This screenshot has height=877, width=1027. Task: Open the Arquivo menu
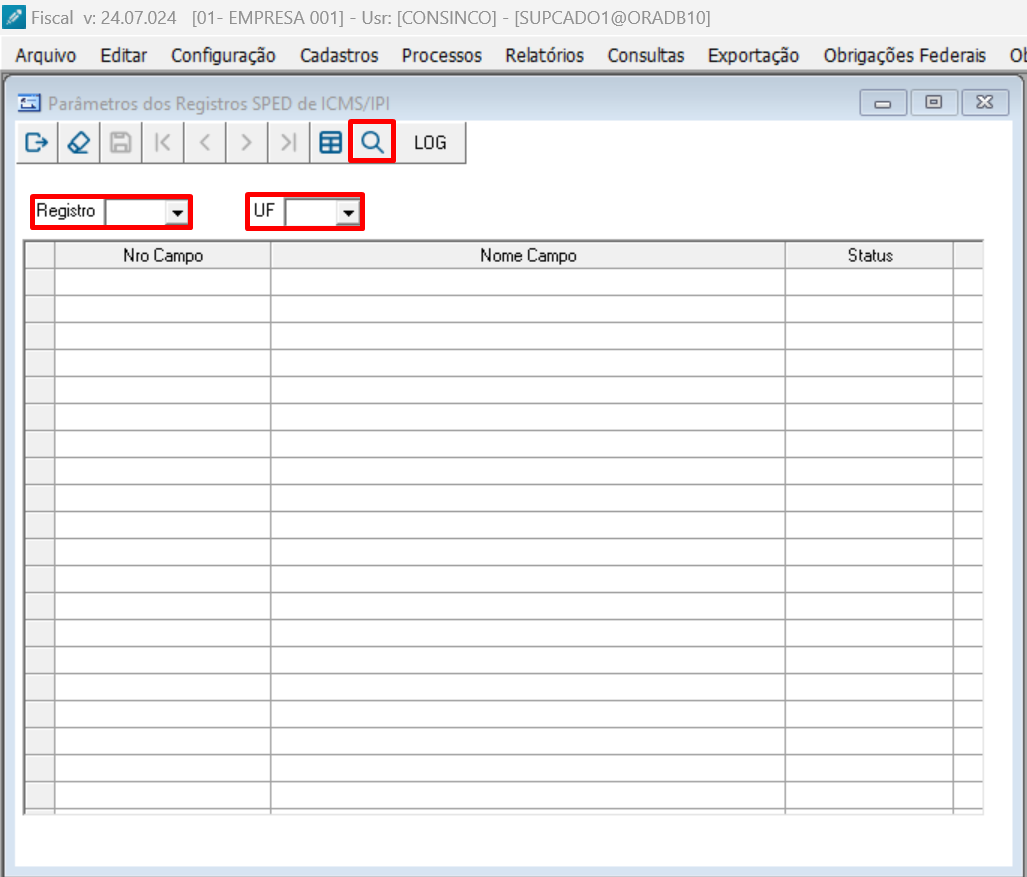pyautogui.click(x=46, y=56)
